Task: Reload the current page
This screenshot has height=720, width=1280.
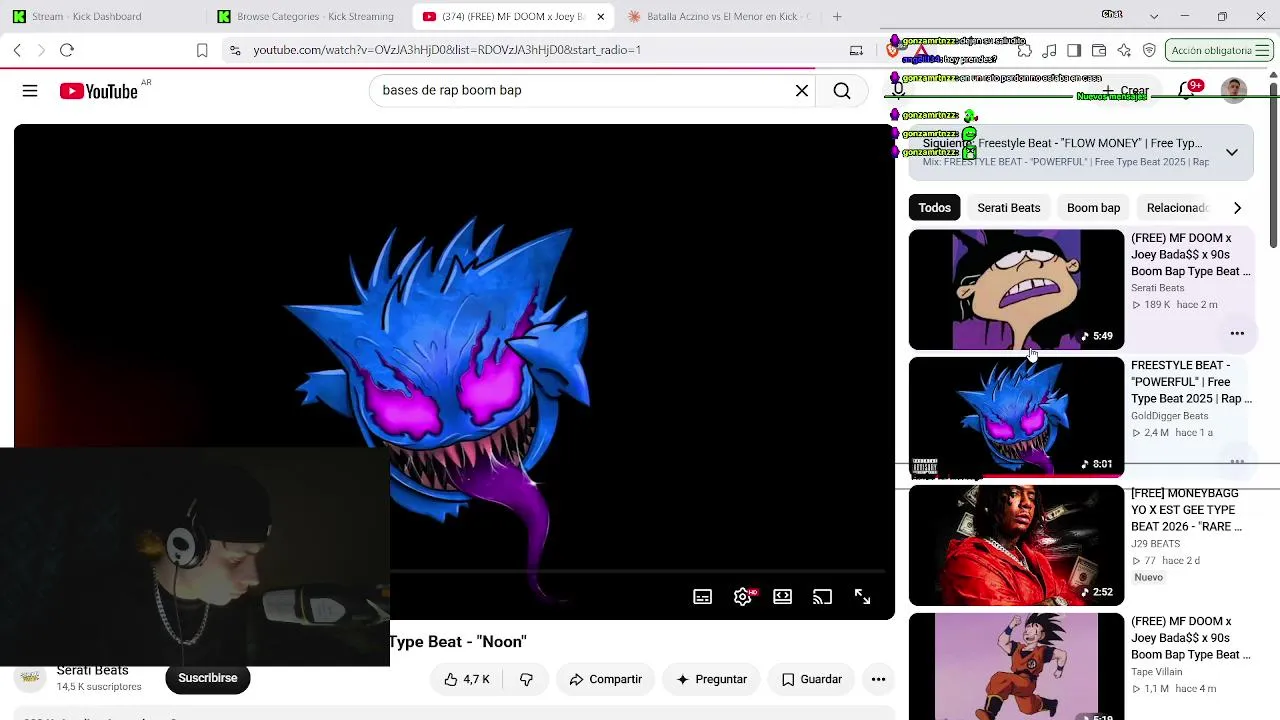Action: (67, 50)
